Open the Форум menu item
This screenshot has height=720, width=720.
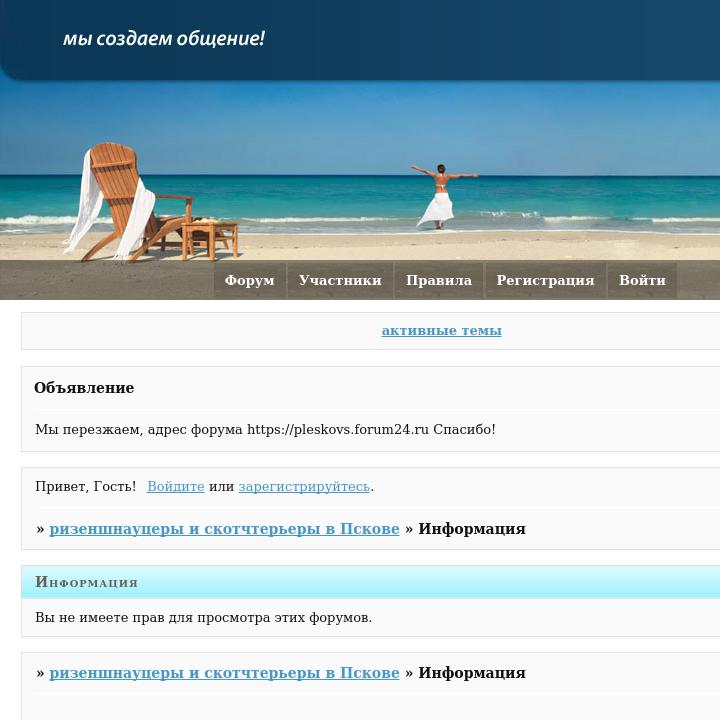click(x=250, y=280)
